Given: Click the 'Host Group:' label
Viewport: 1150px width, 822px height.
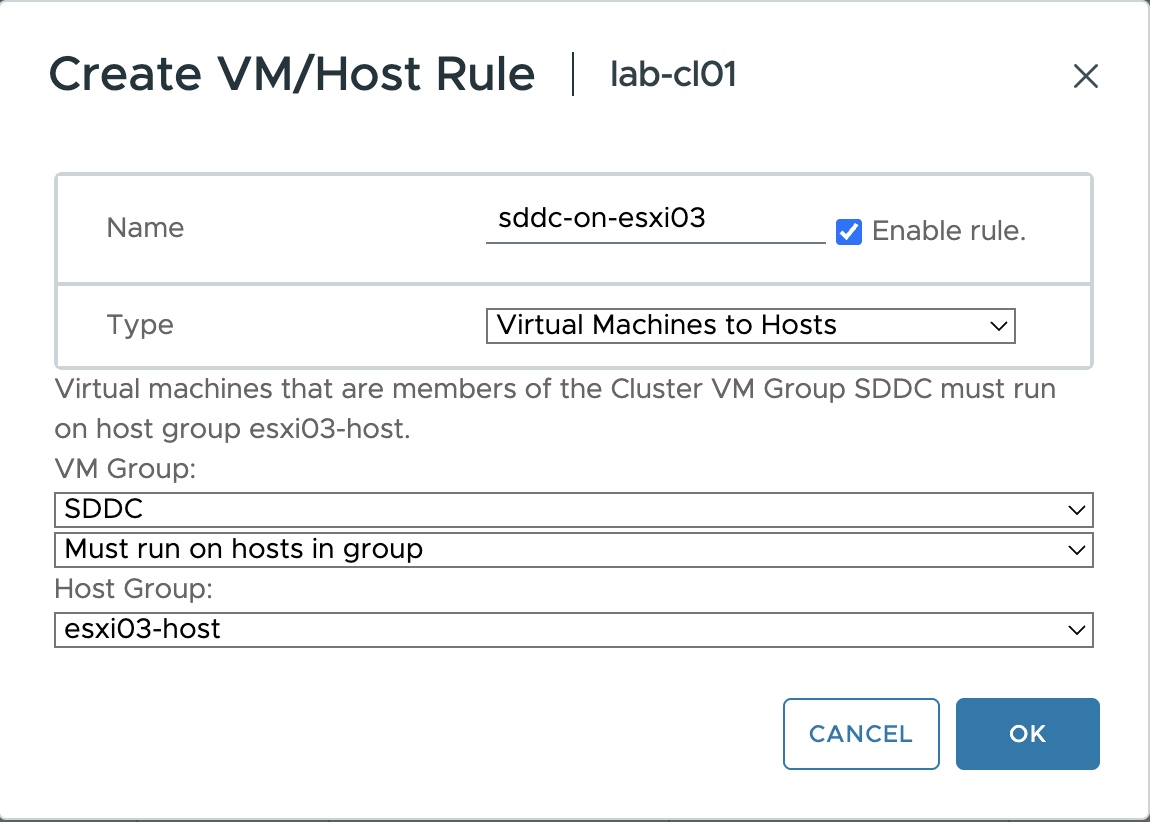Looking at the screenshot, I should 133,589.
